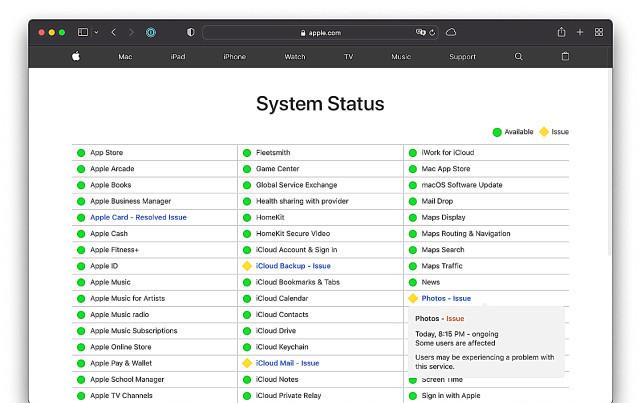The image size is (641, 403).
Task: Click the green status dot for Fleetsmith
Action: point(247,153)
